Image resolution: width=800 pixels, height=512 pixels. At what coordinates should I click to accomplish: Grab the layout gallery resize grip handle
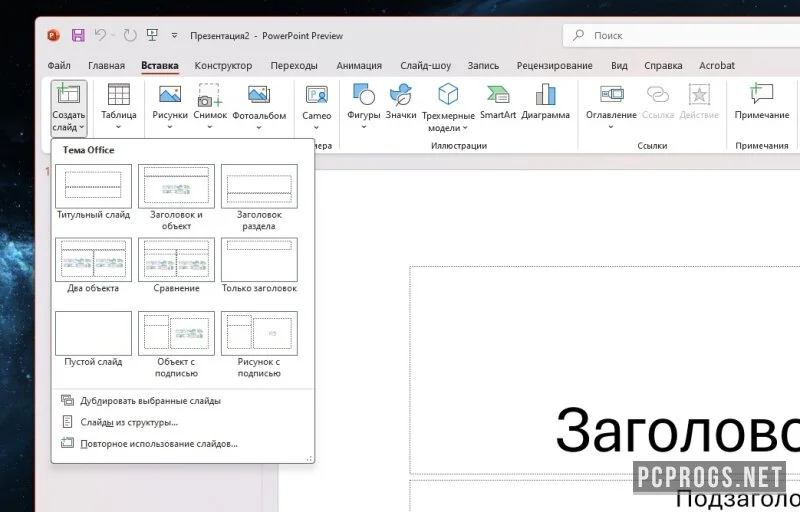(309, 459)
